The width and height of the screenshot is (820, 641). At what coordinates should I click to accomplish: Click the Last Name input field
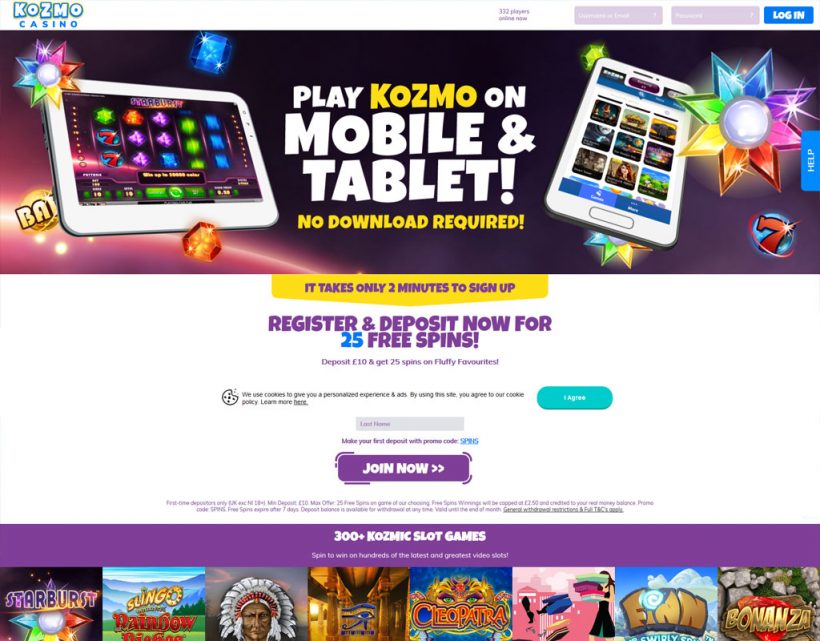coord(410,423)
